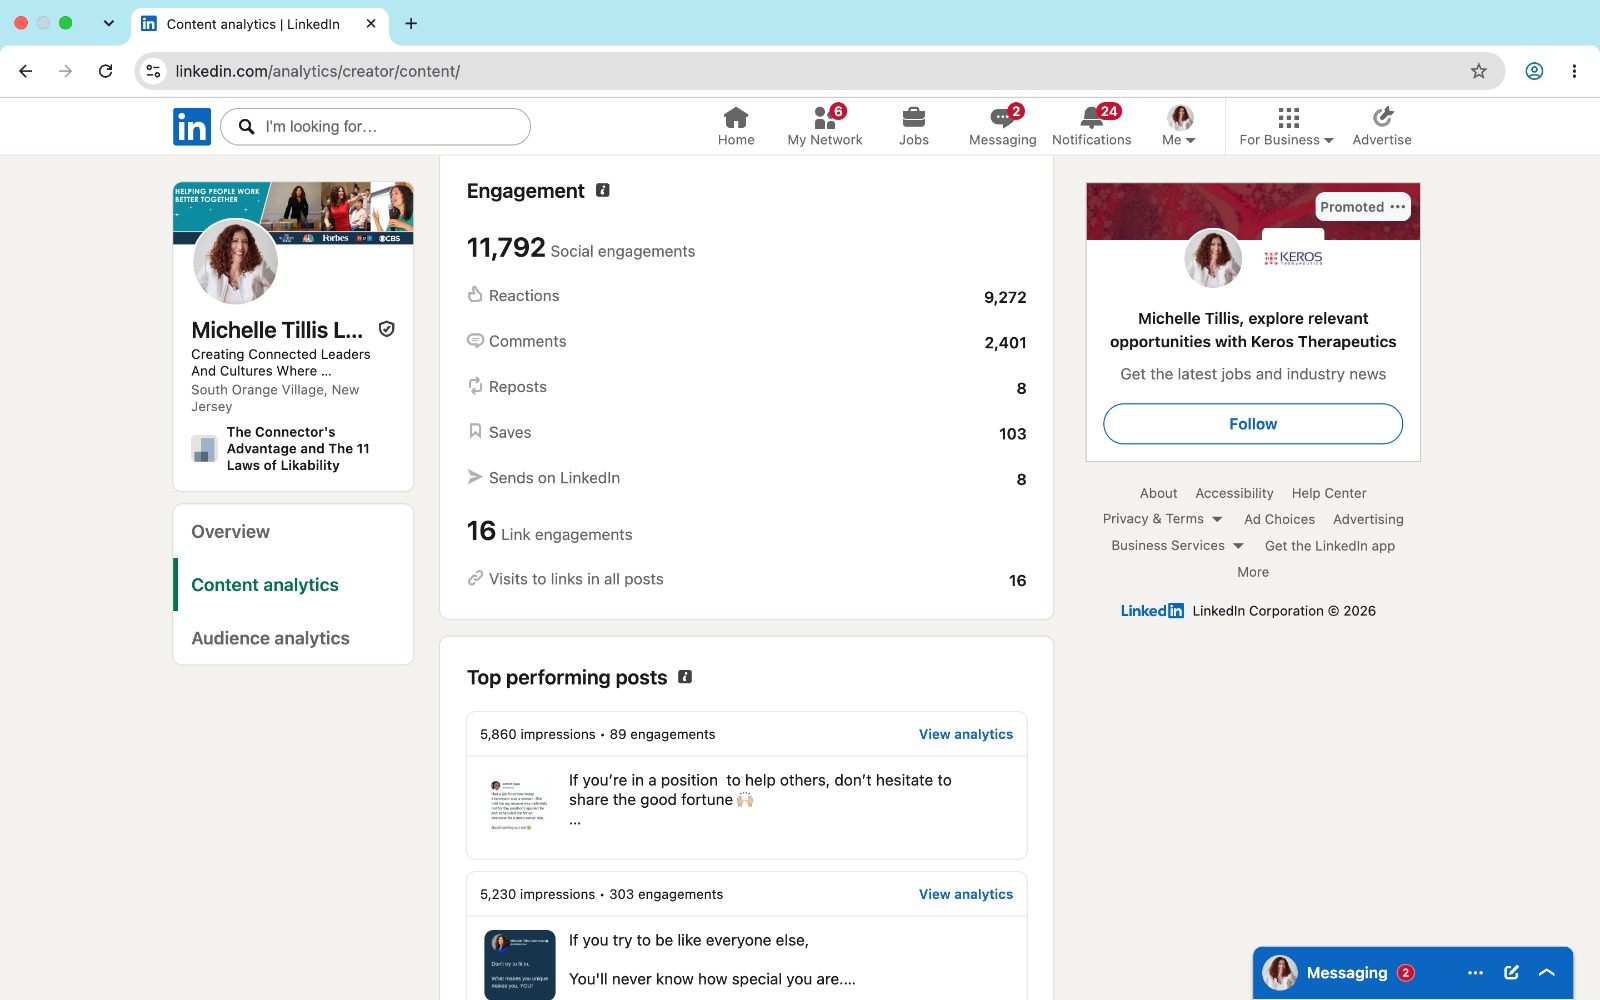Open Ad Choices link
This screenshot has width=1600, height=1000.
point(1279,519)
